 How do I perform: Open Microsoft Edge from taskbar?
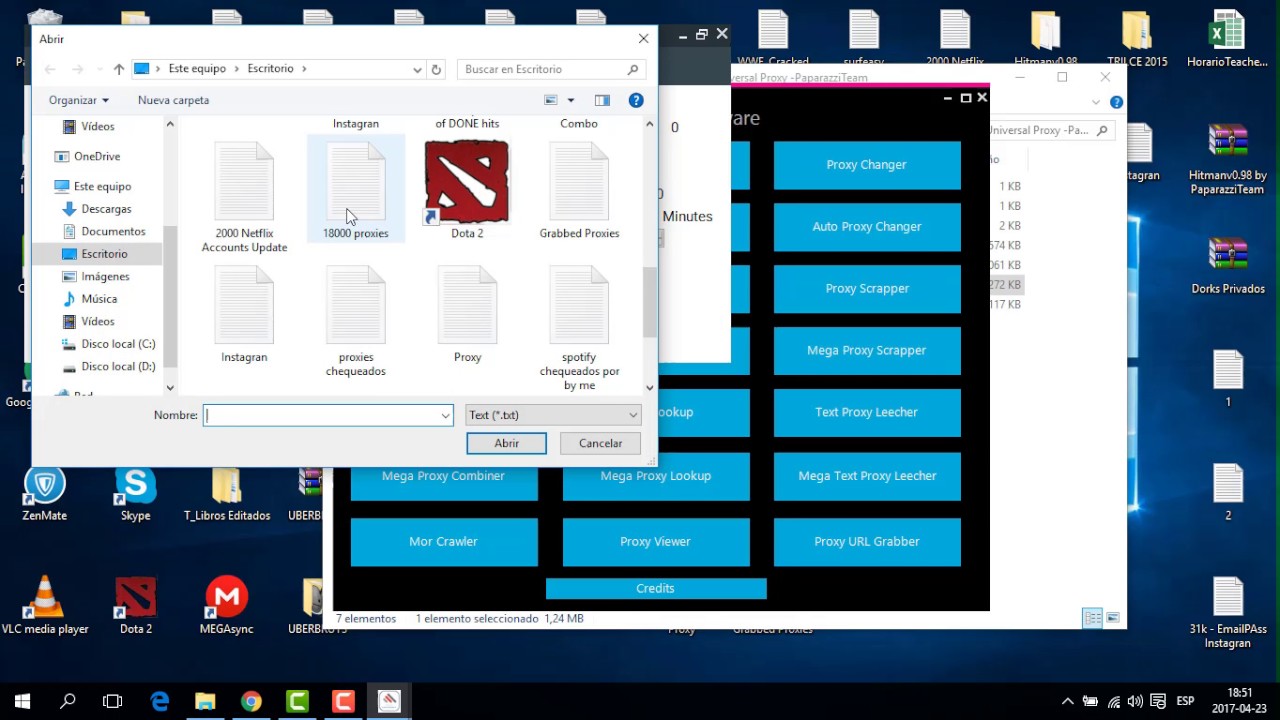[x=160, y=701]
